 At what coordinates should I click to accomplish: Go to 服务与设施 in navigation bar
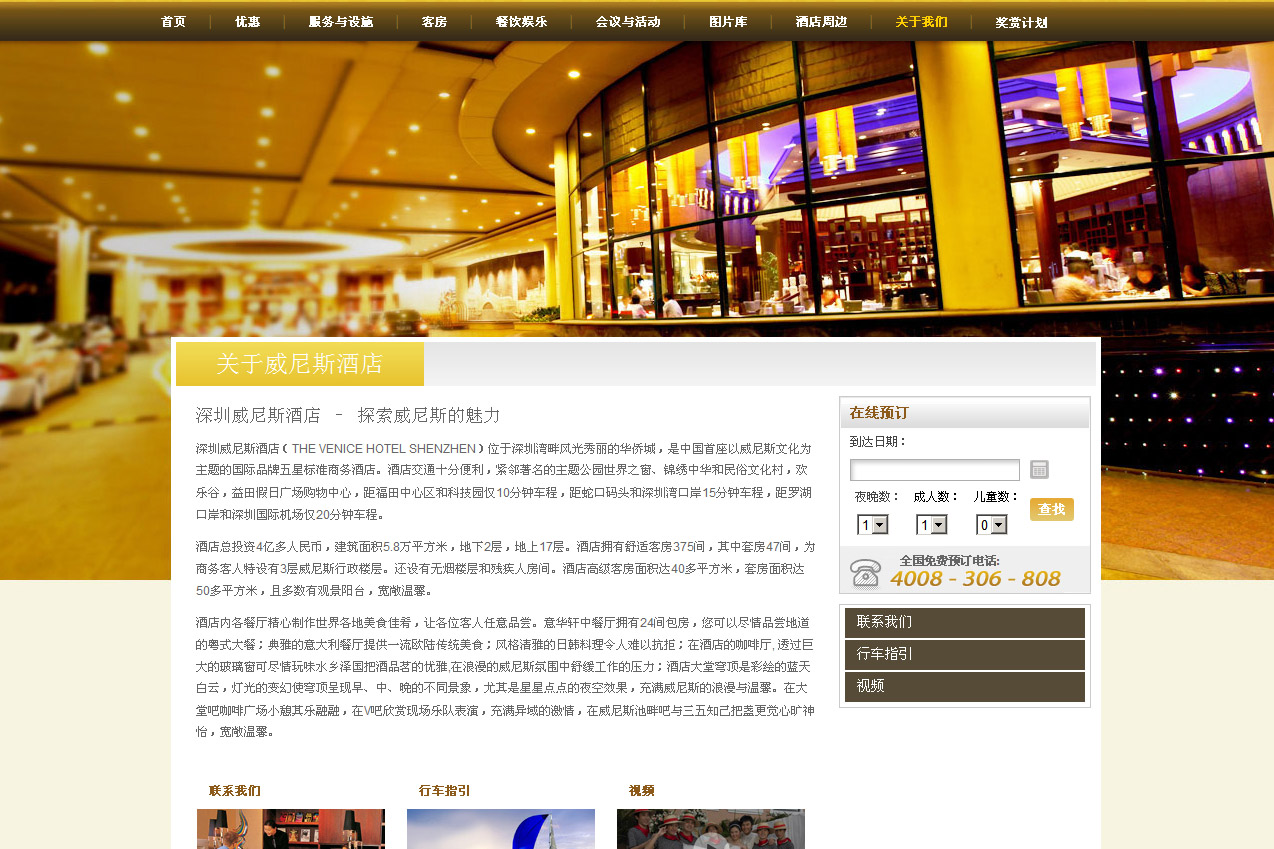pyautogui.click(x=340, y=22)
